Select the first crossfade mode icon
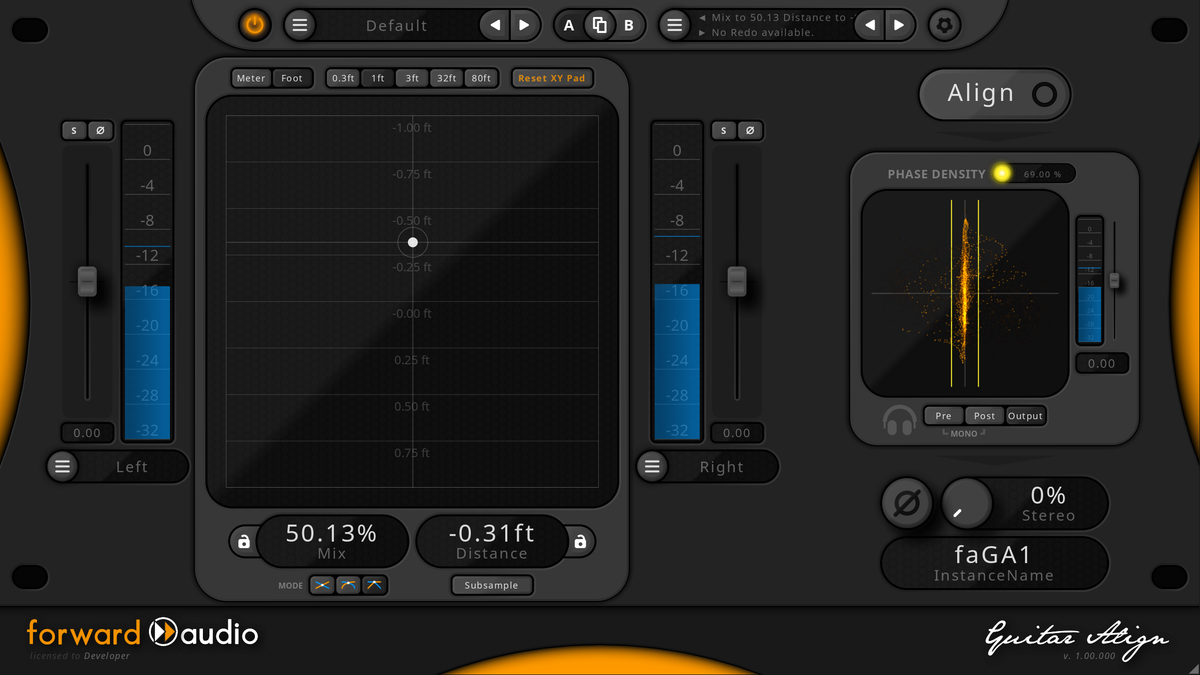 [322, 586]
